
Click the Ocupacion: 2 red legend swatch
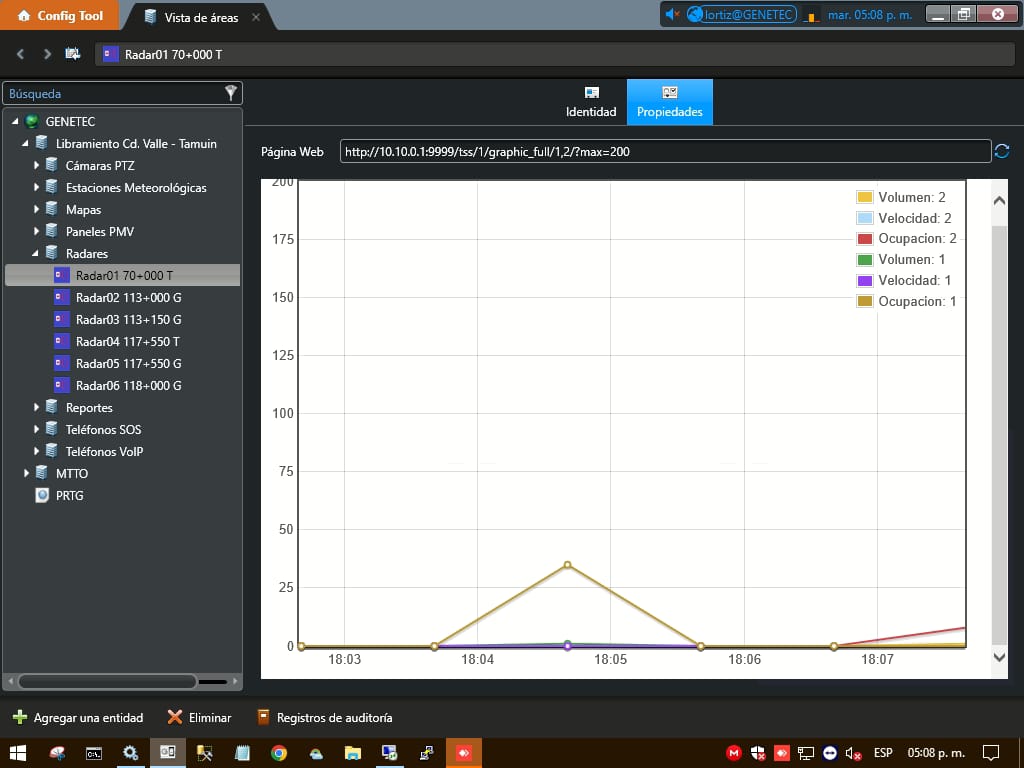[865, 239]
